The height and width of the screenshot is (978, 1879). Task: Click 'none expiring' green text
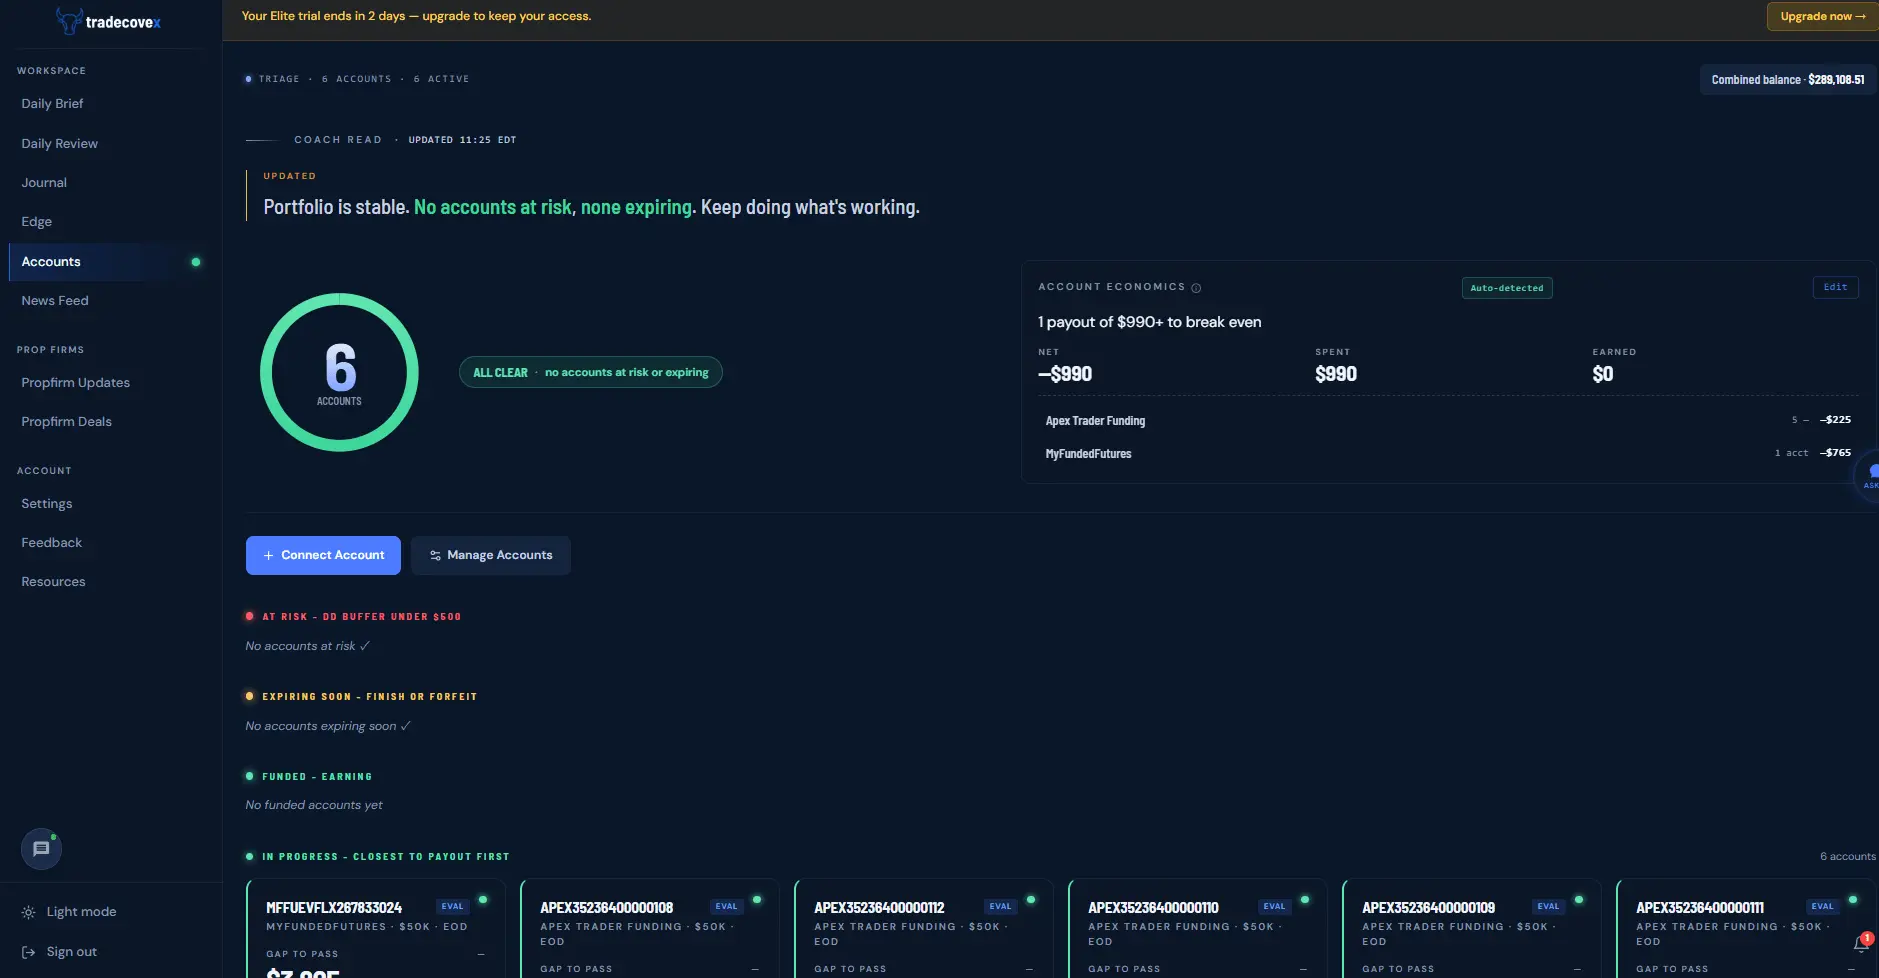click(x=636, y=207)
